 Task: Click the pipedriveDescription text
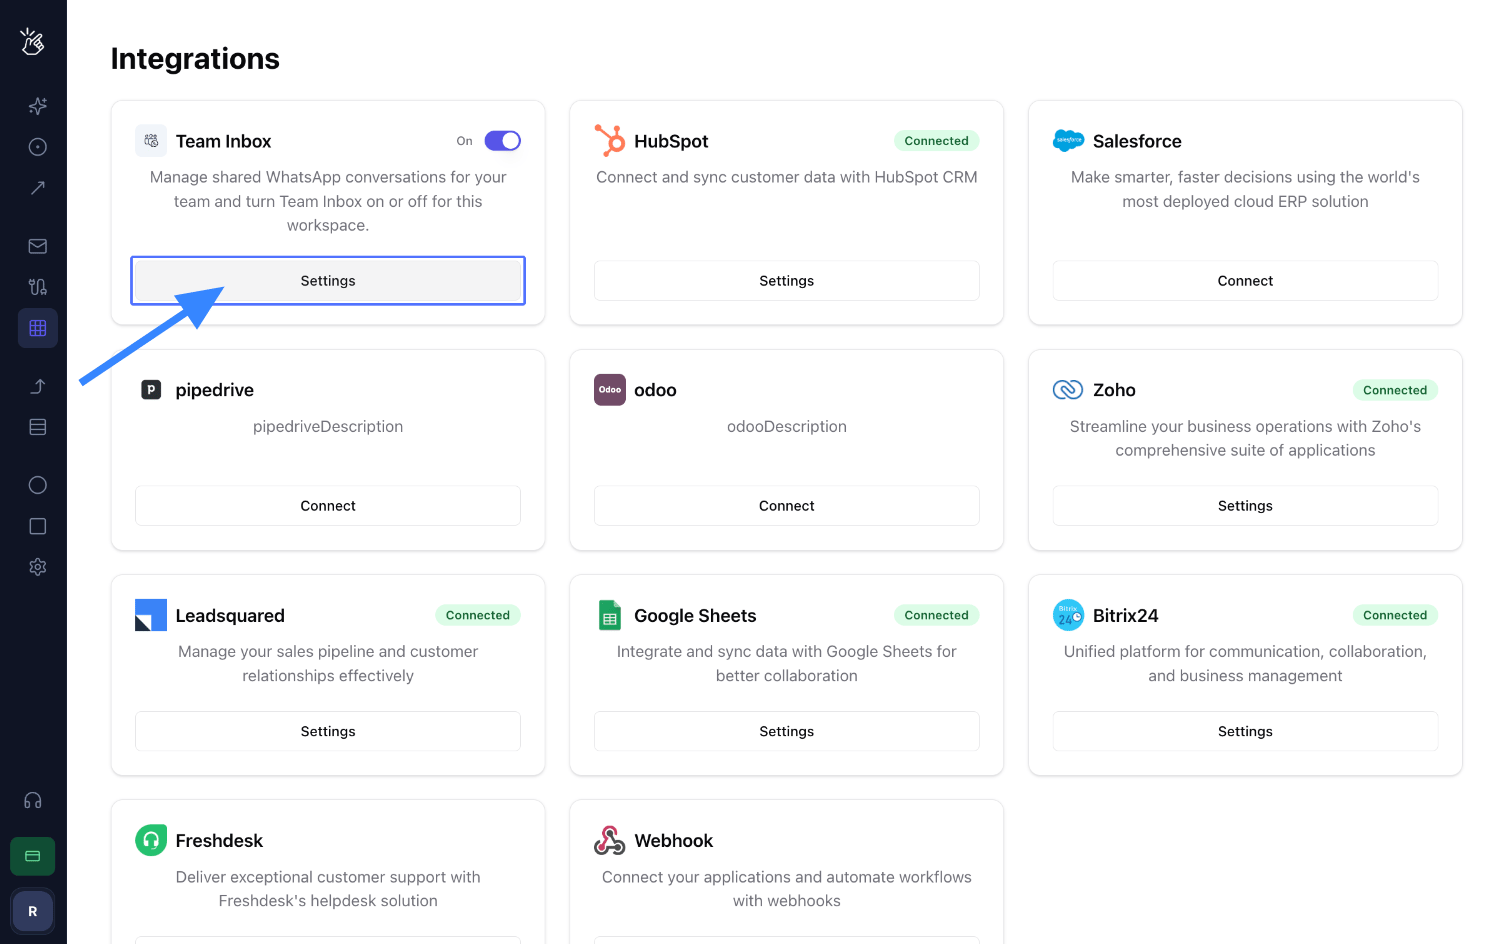[x=328, y=426]
